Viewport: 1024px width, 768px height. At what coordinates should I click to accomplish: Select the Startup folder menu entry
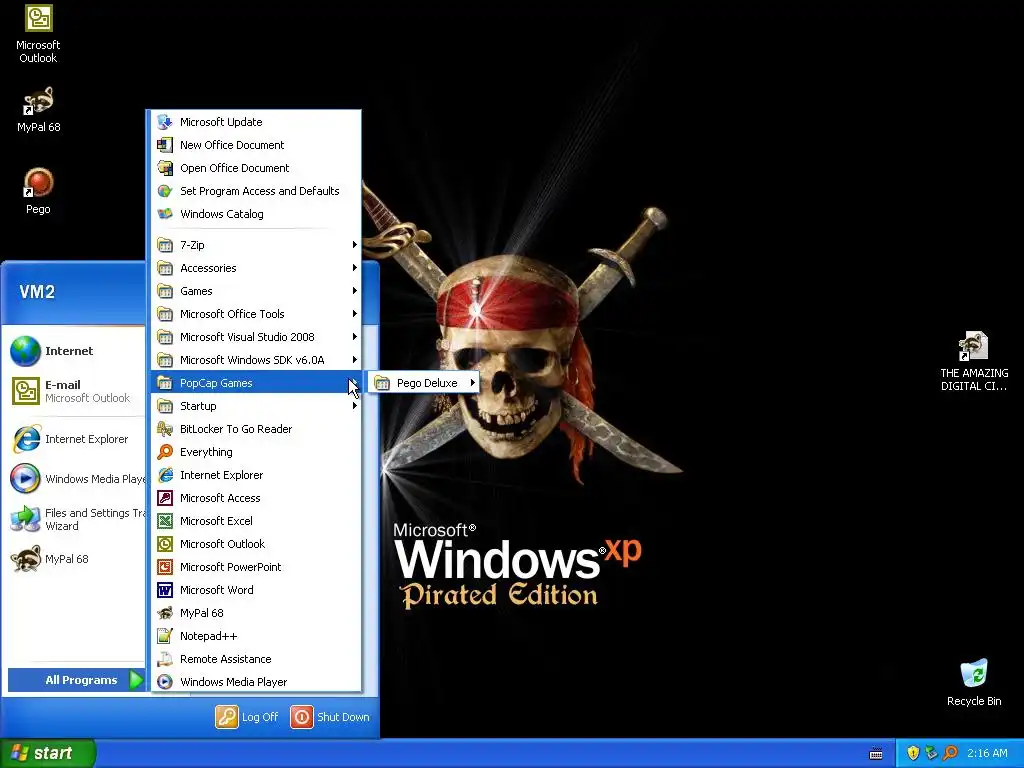[x=256, y=406]
